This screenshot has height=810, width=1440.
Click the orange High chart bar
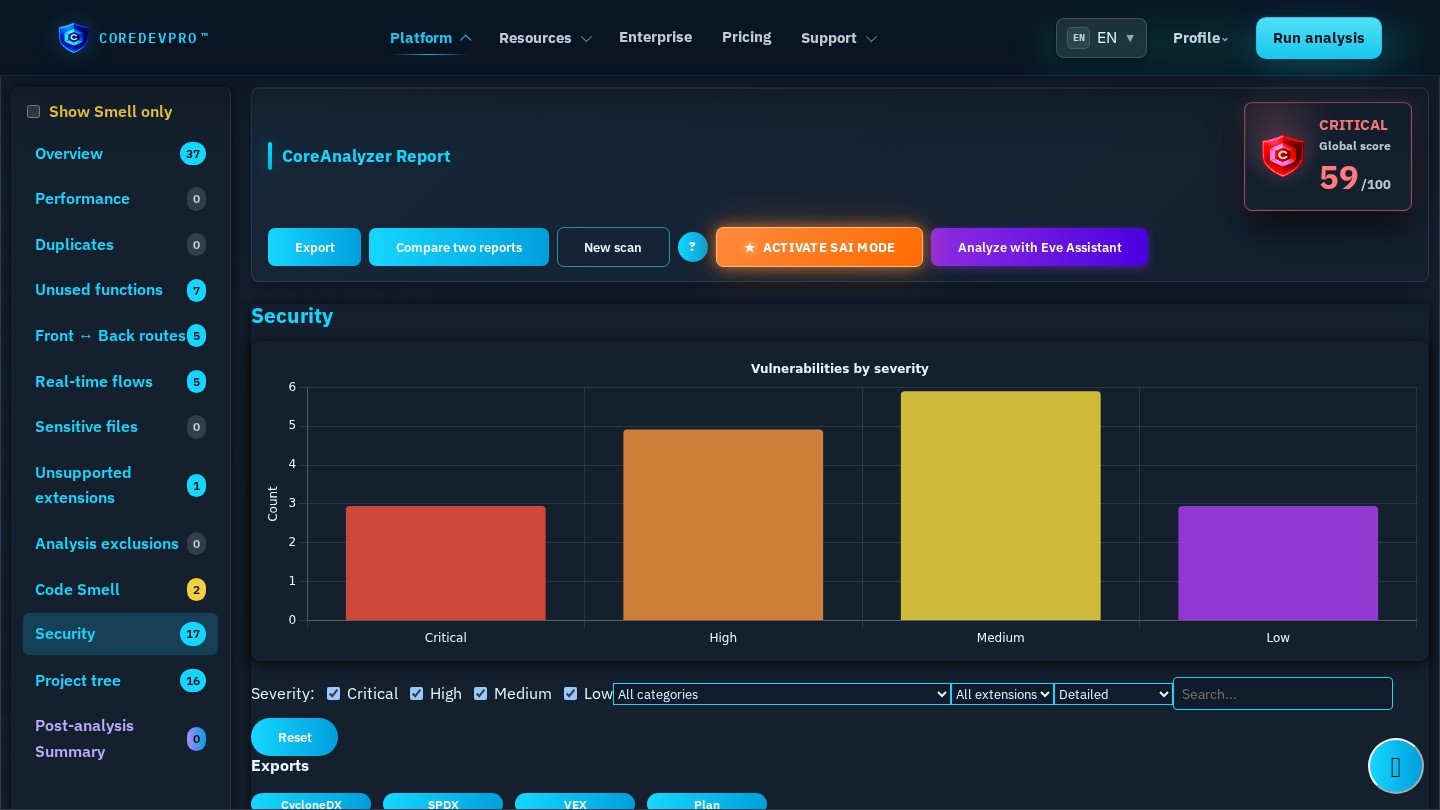pyautogui.click(x=723, y=525)
